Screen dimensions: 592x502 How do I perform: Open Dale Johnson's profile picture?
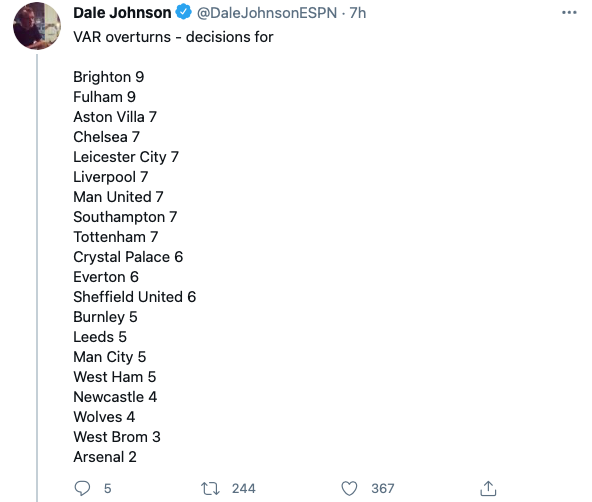click(x=37, y=26)
